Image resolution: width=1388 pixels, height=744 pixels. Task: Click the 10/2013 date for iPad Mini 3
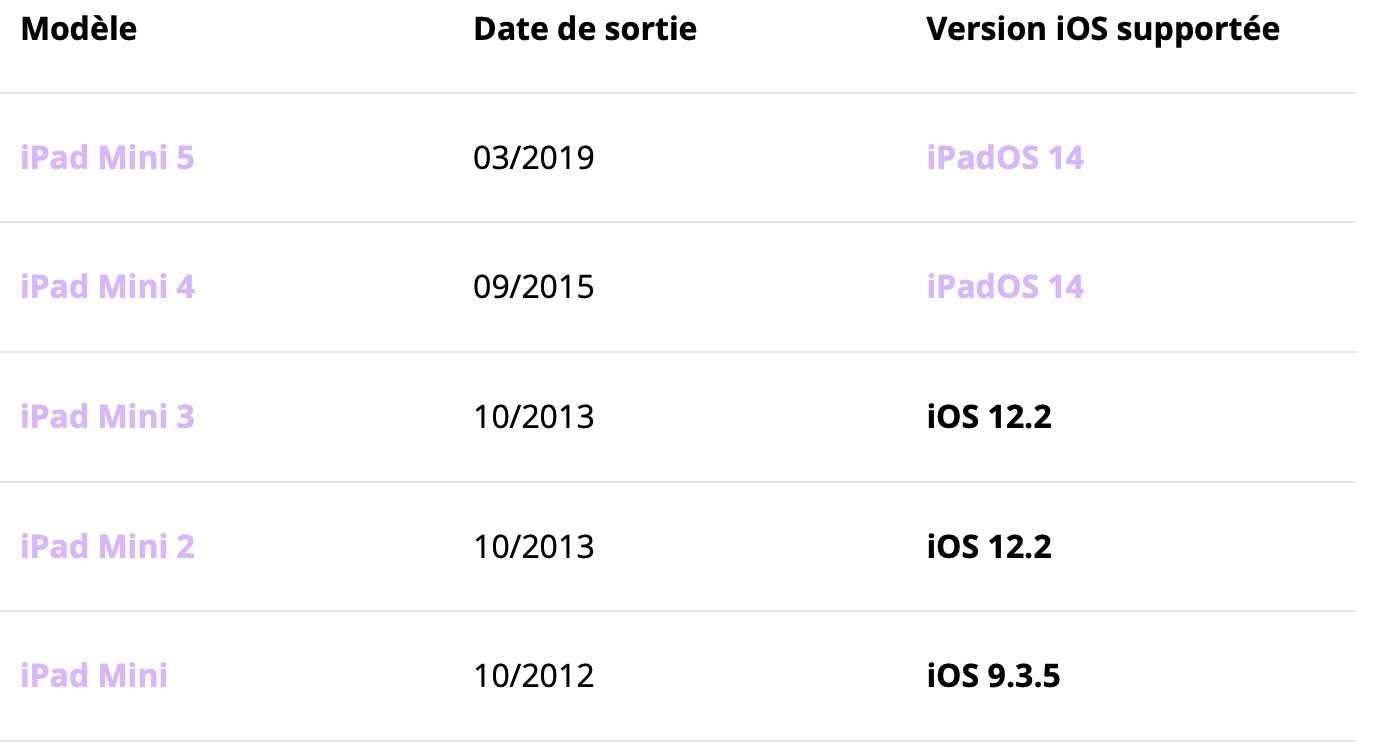(533, 417)
